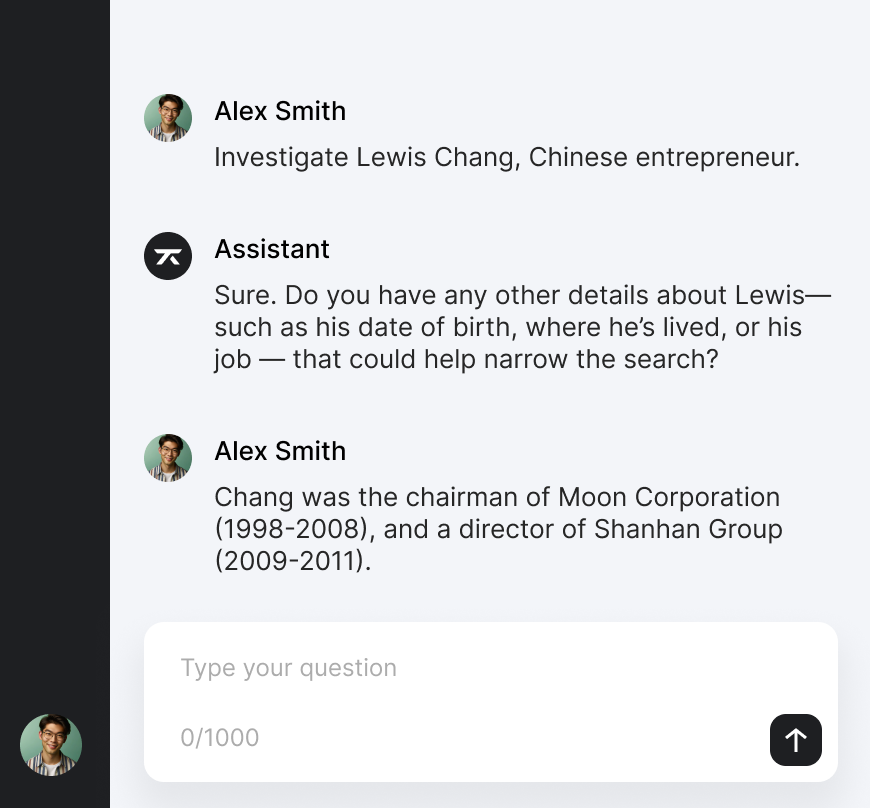
Task: Click the Assistant's round logo icon
Action: click(168, 256)
